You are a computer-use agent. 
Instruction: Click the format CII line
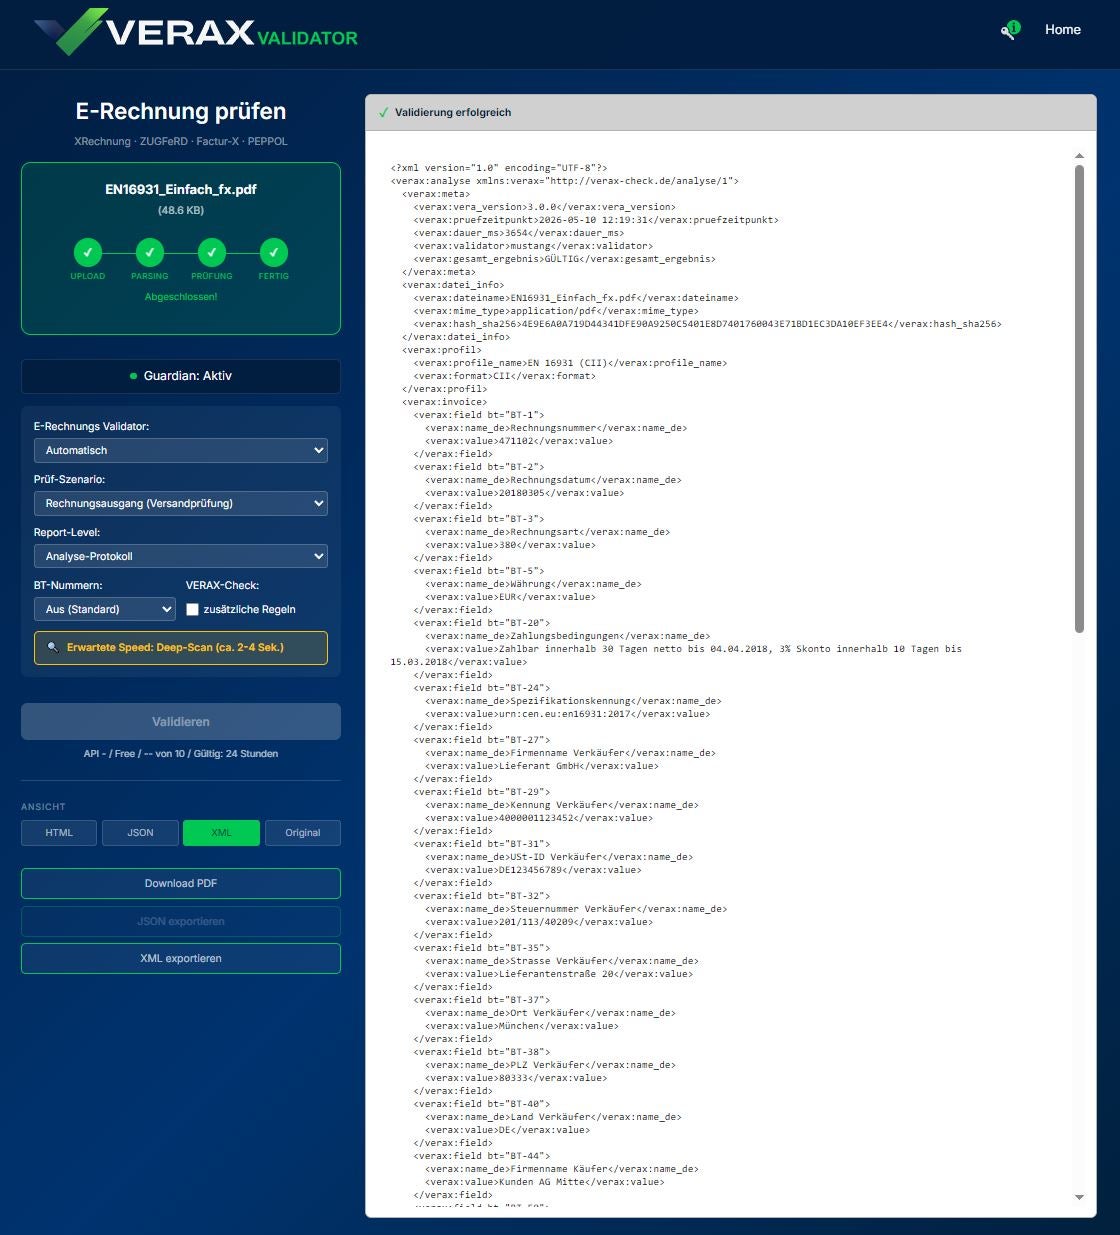click(x=504, y=376)
